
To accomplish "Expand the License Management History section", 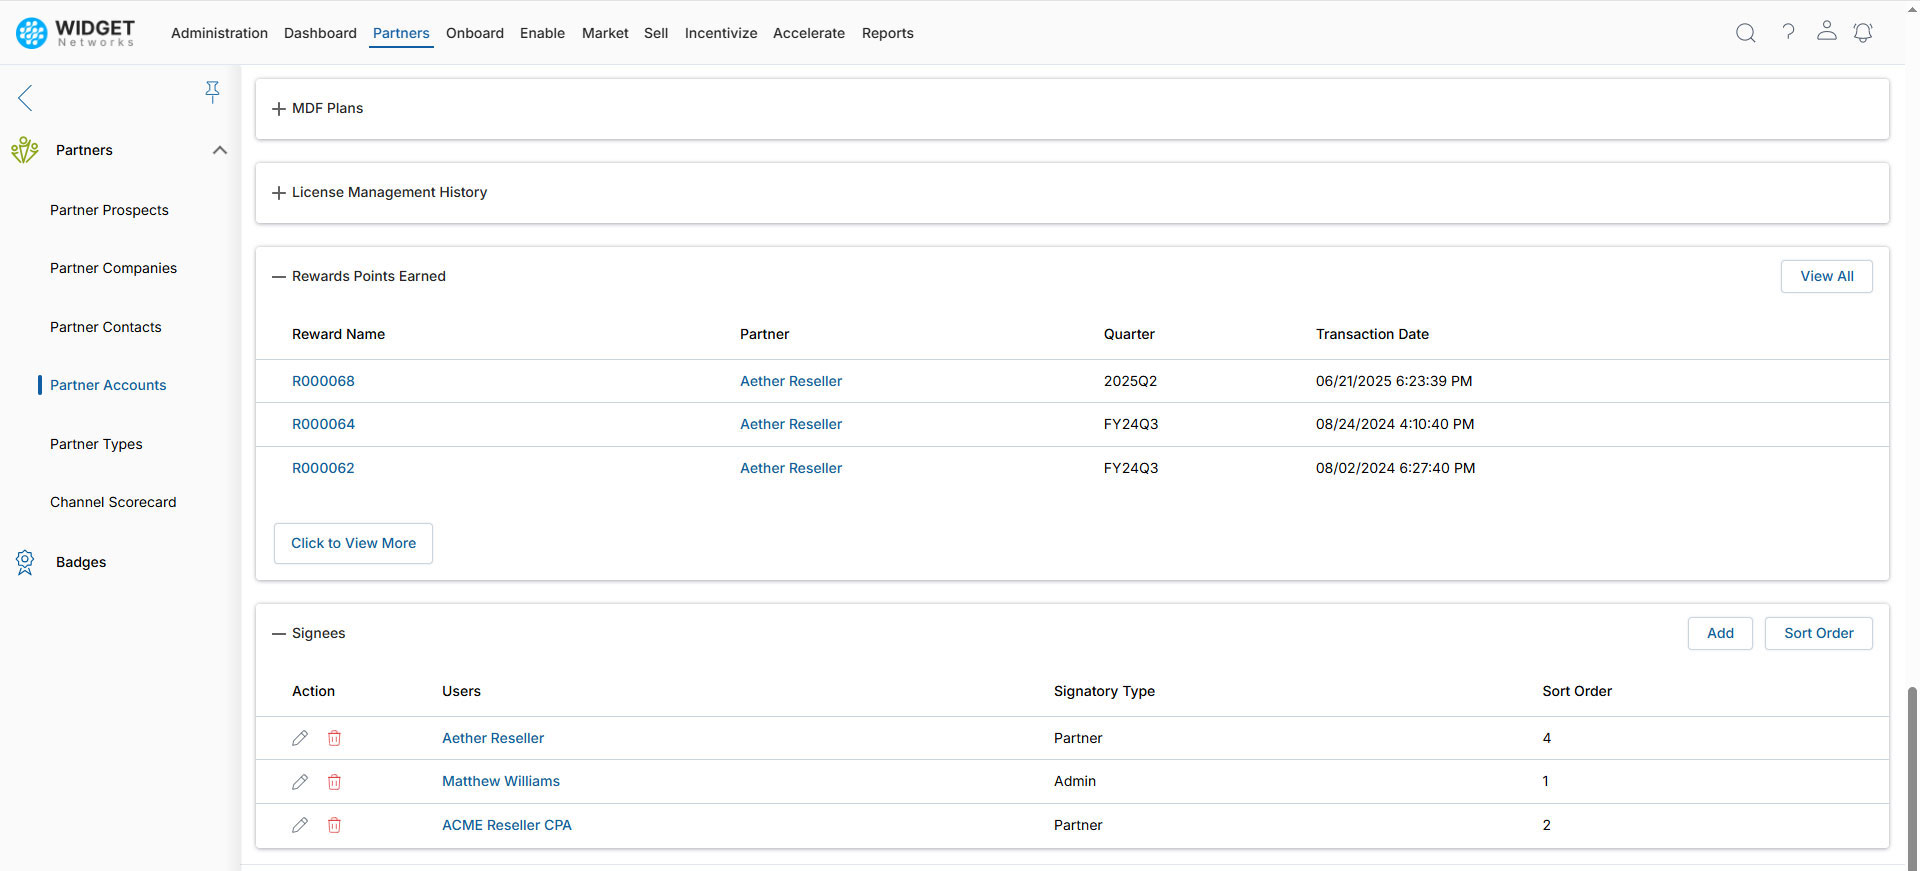I will (279, 193).
